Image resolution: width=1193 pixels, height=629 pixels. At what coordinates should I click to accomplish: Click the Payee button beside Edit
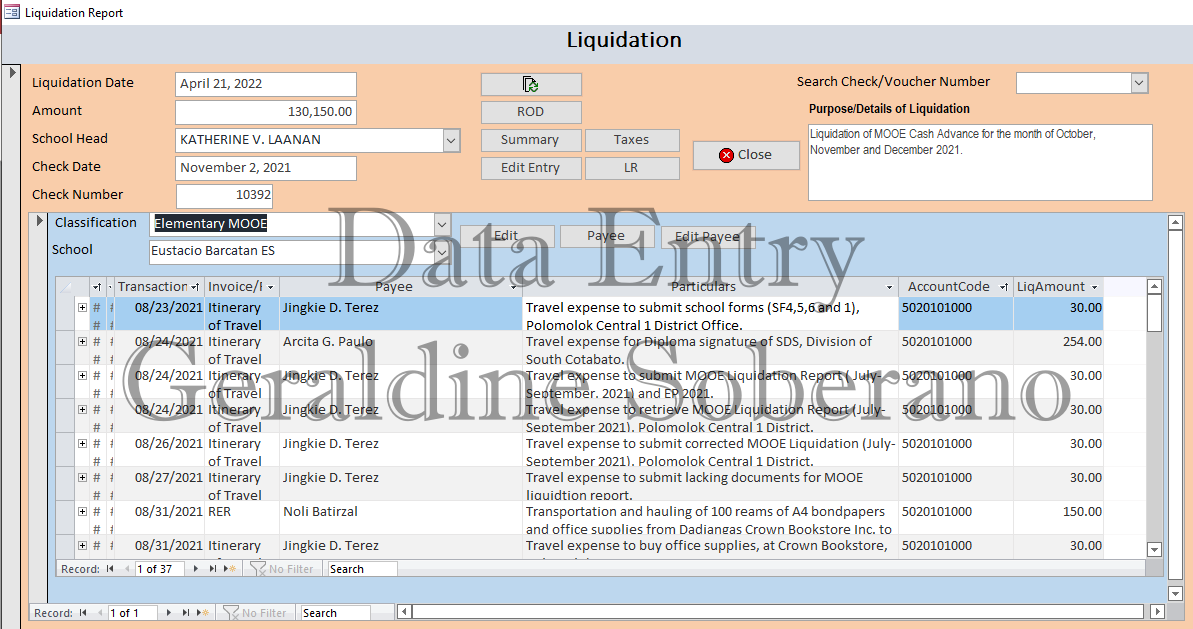606,237
